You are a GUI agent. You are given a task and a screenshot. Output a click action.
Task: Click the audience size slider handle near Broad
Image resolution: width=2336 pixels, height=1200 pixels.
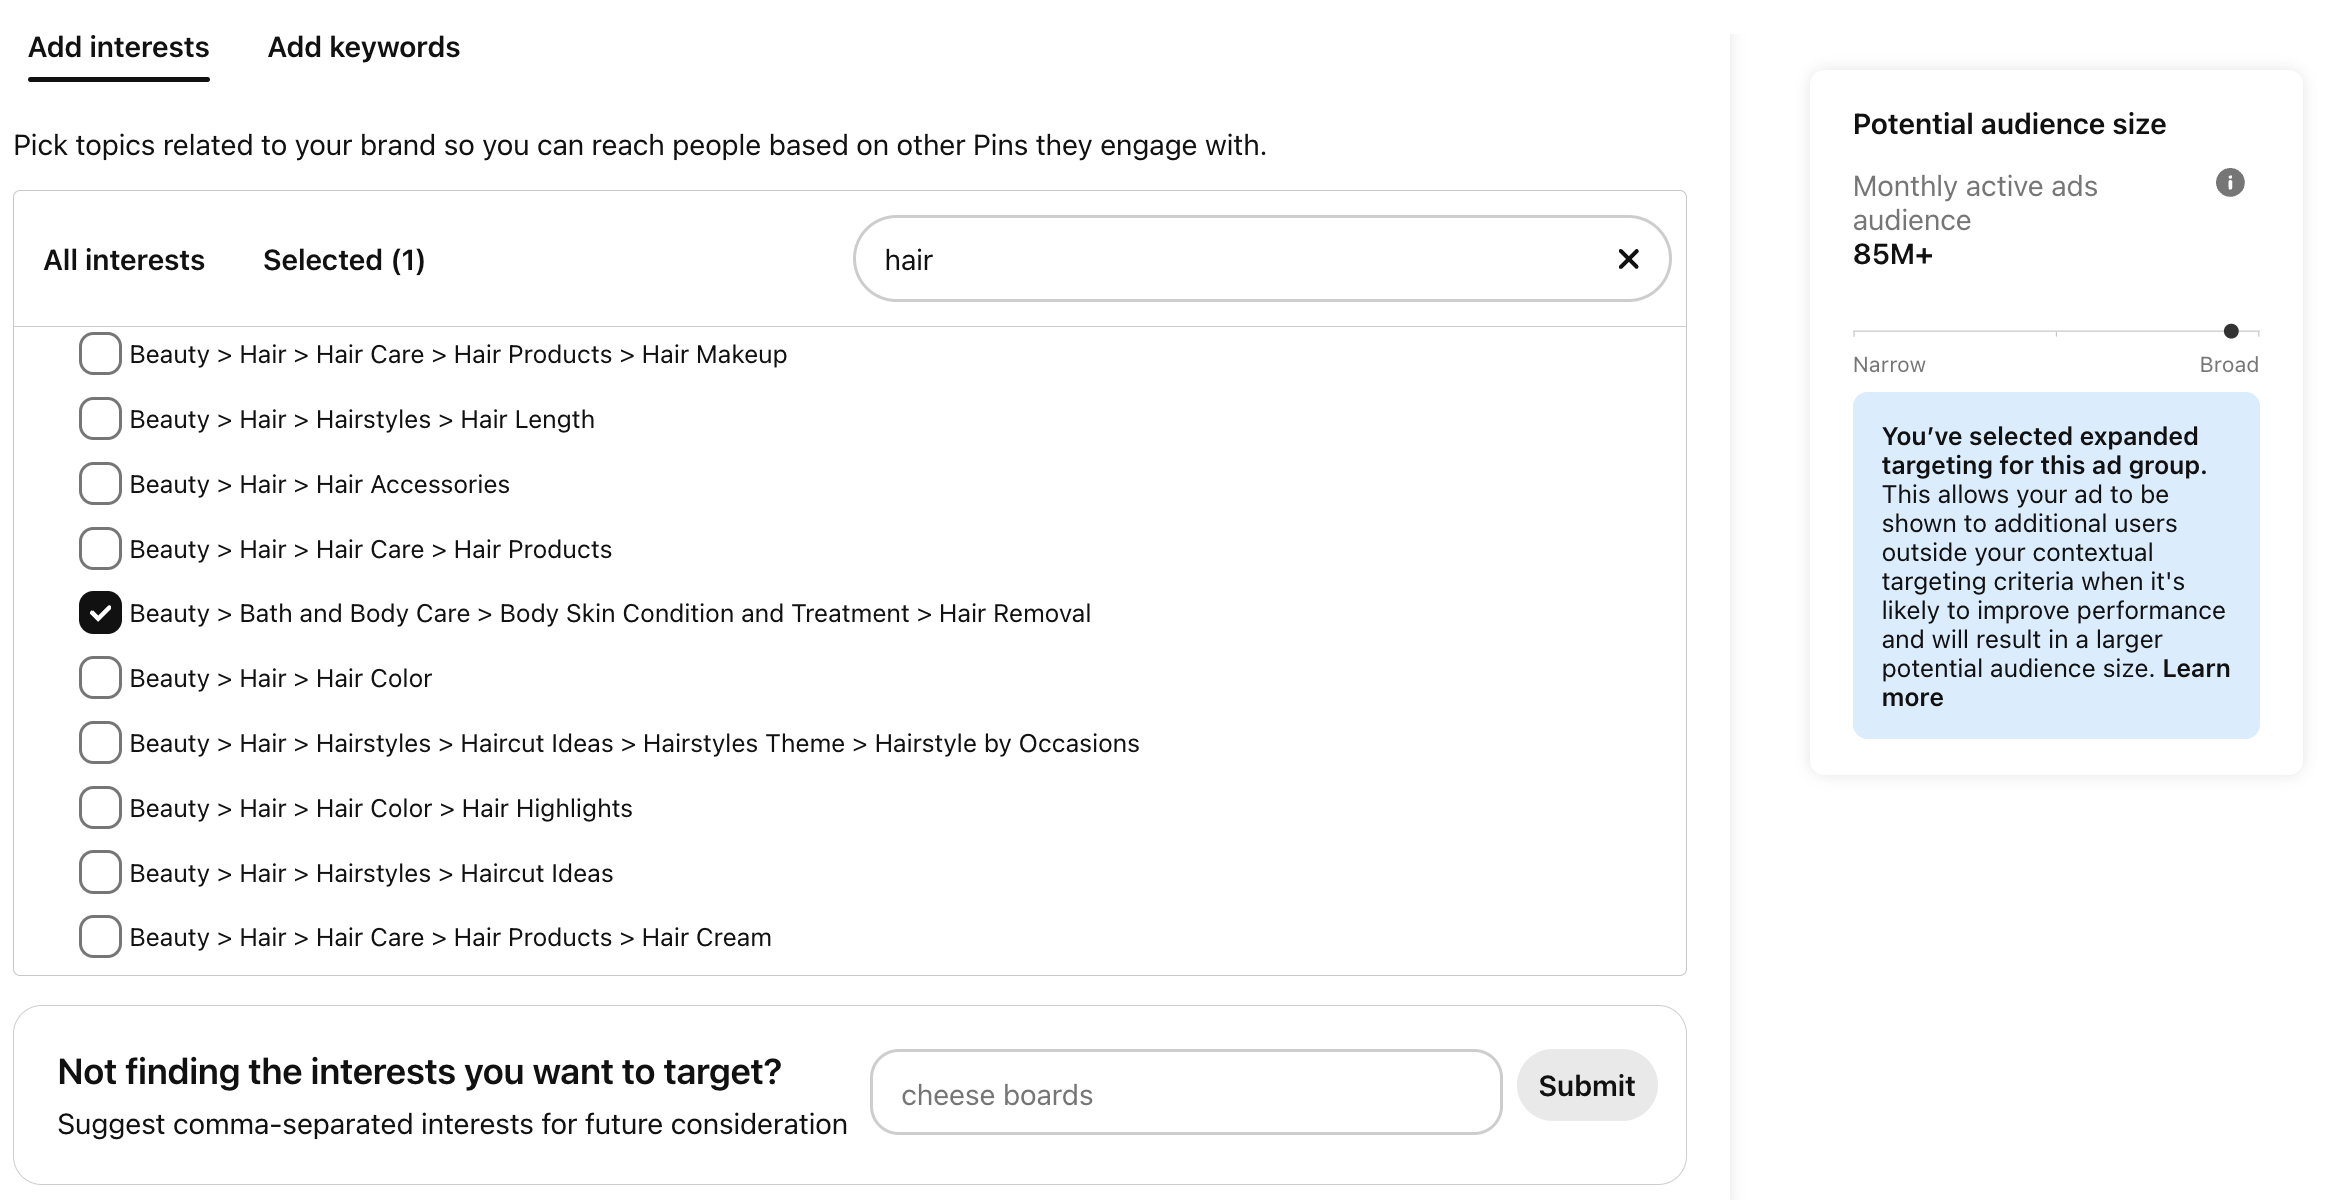click(2231, 331)
